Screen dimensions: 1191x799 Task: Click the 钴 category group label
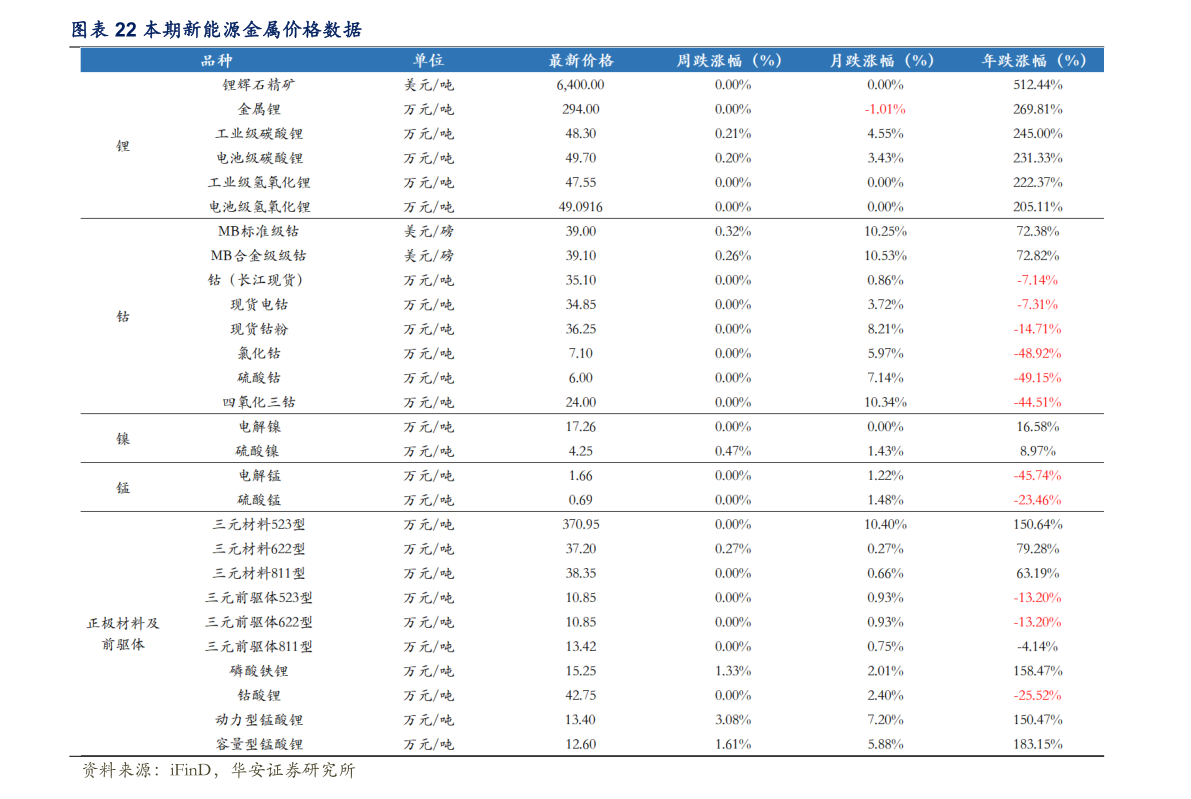tap(123, 316)
